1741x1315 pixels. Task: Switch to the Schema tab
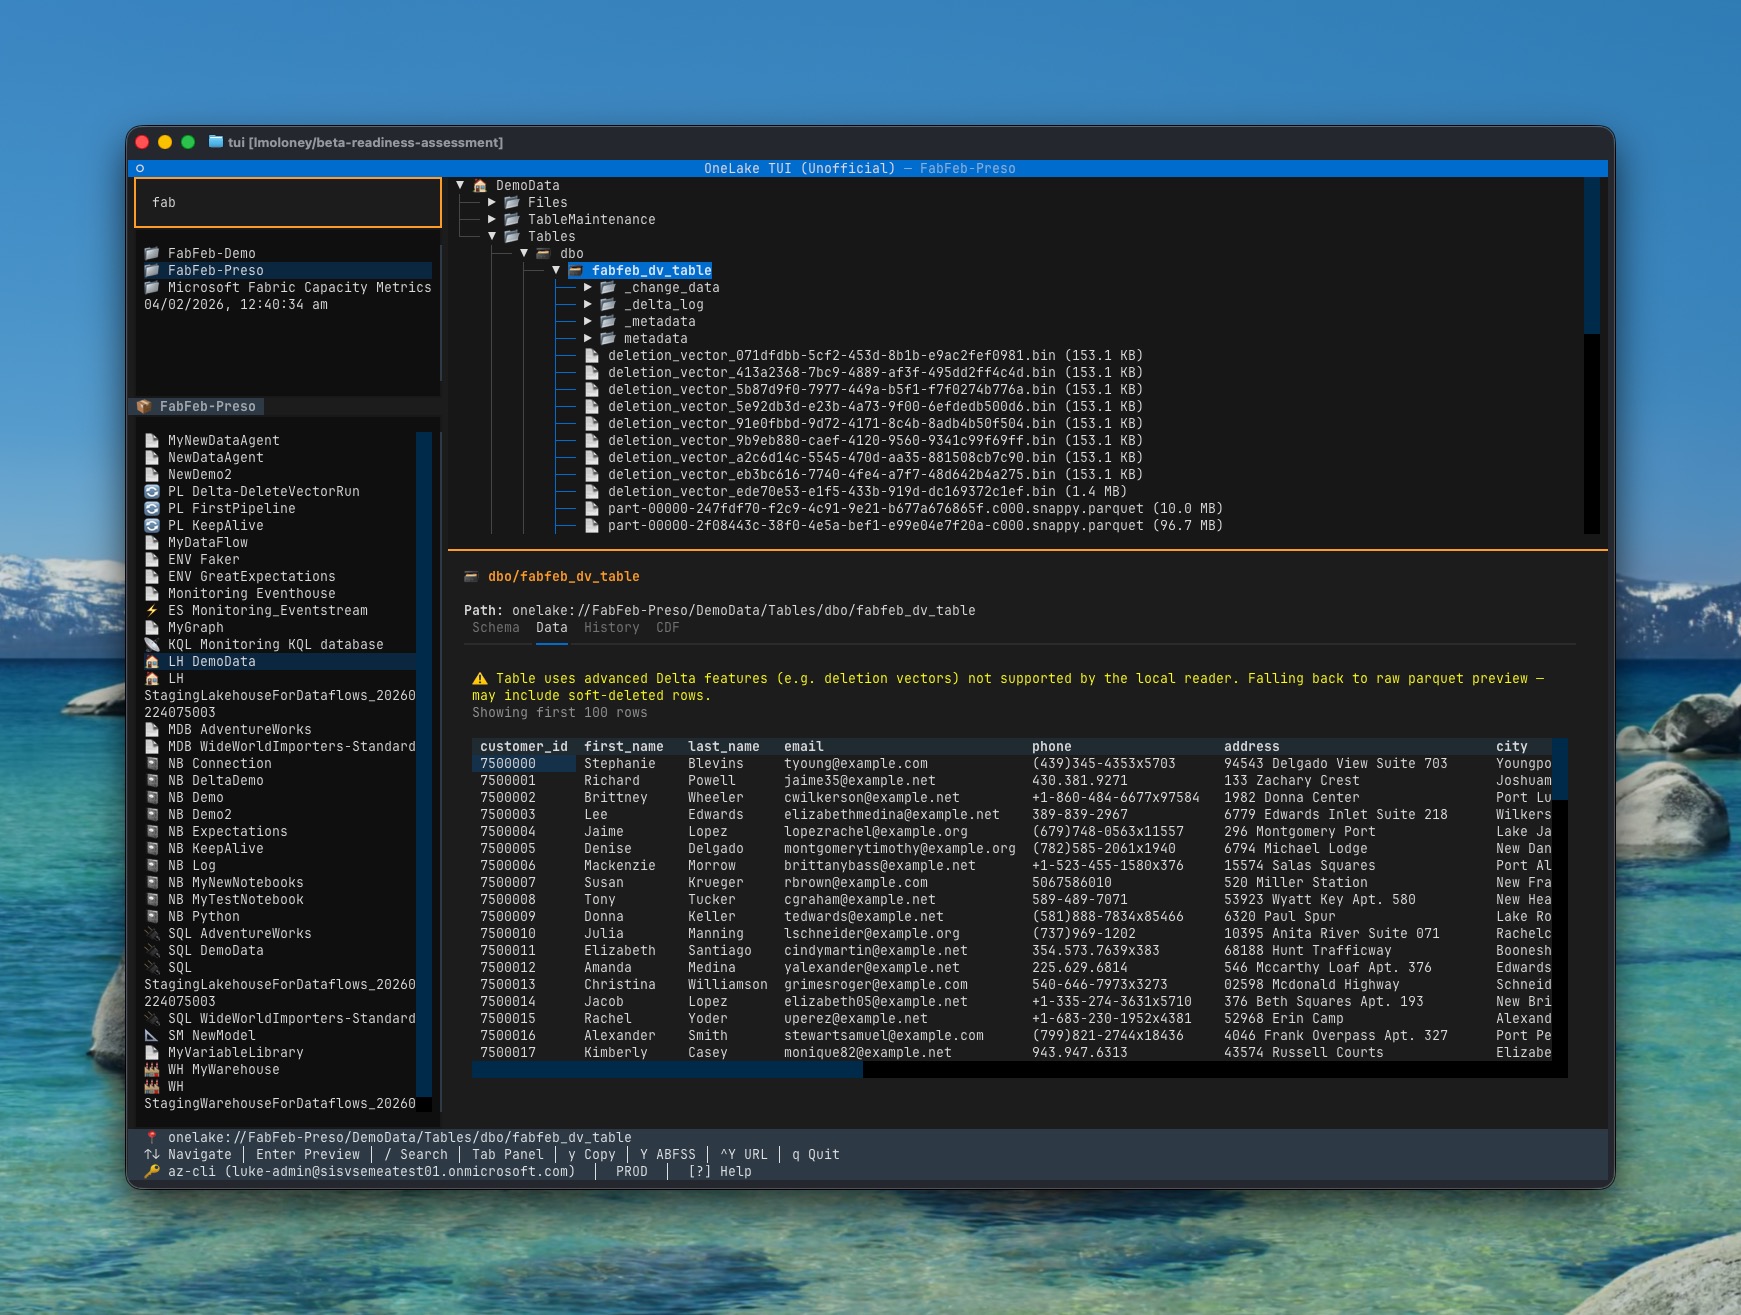(x=496, y=628)
